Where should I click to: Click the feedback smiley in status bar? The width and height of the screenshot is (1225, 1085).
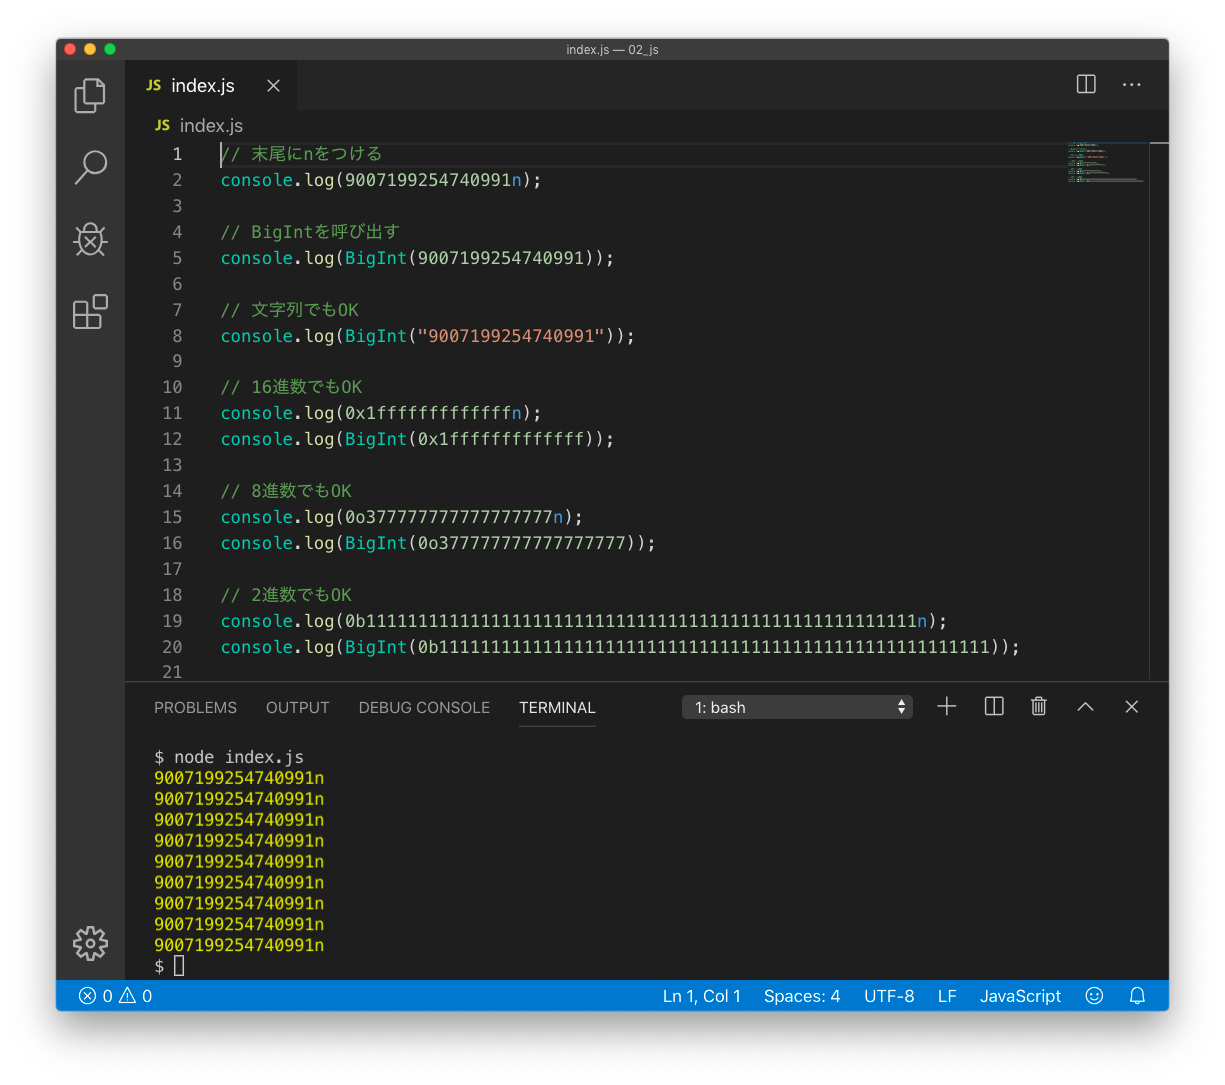click(x=1094, y=996)
